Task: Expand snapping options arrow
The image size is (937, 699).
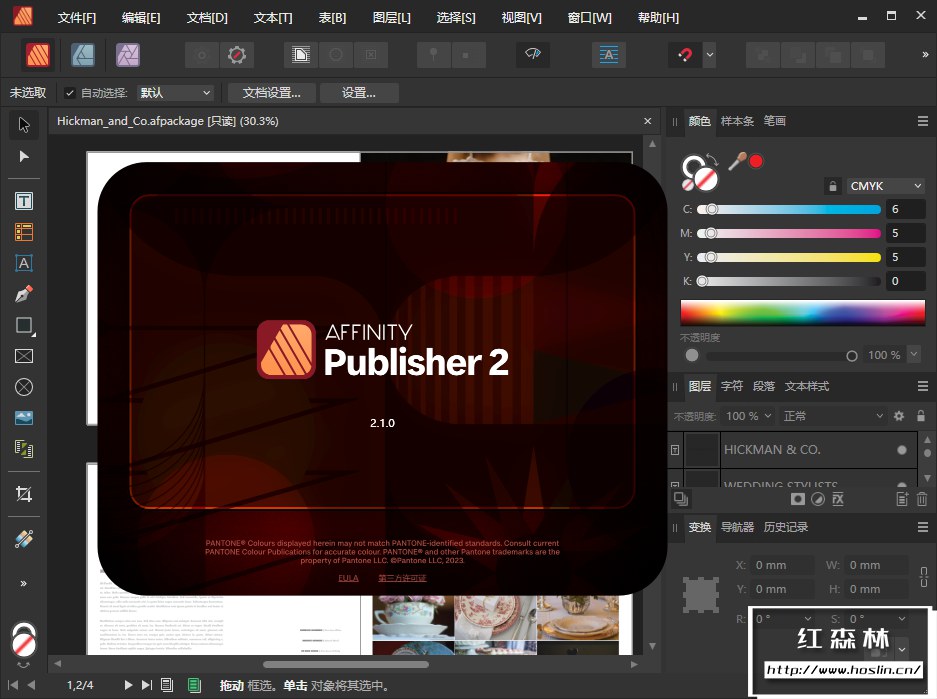Action: pyautogui.click(x=709, y=55)
